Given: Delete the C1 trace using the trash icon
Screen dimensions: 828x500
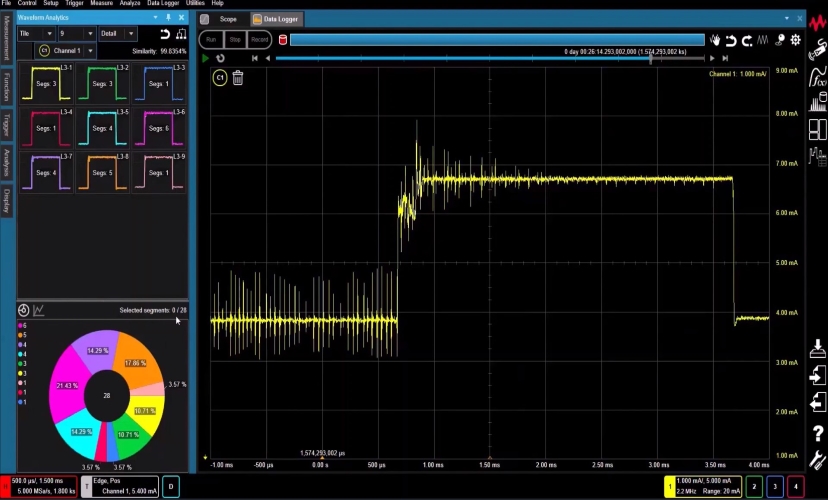Looking at the screenshot, I should click(x=238, y=78).
